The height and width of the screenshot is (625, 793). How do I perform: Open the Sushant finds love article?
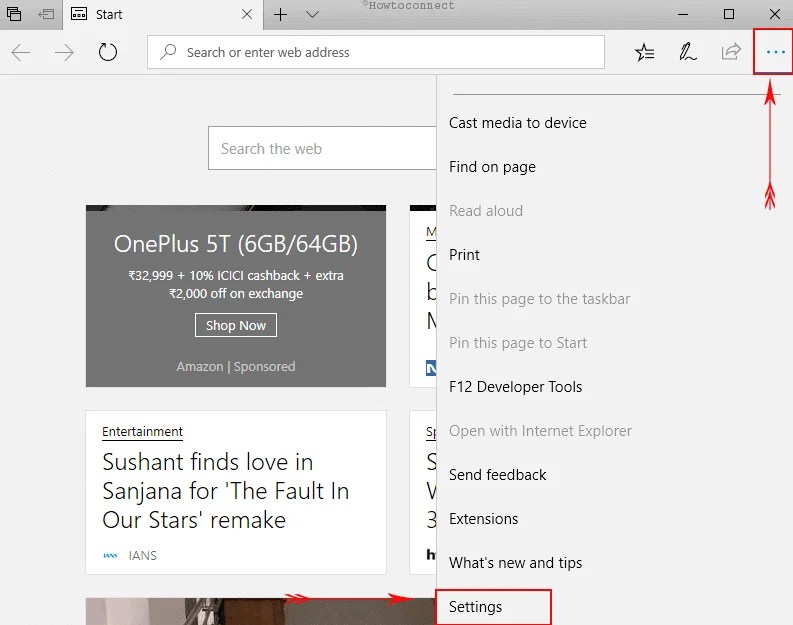point(226,491)
